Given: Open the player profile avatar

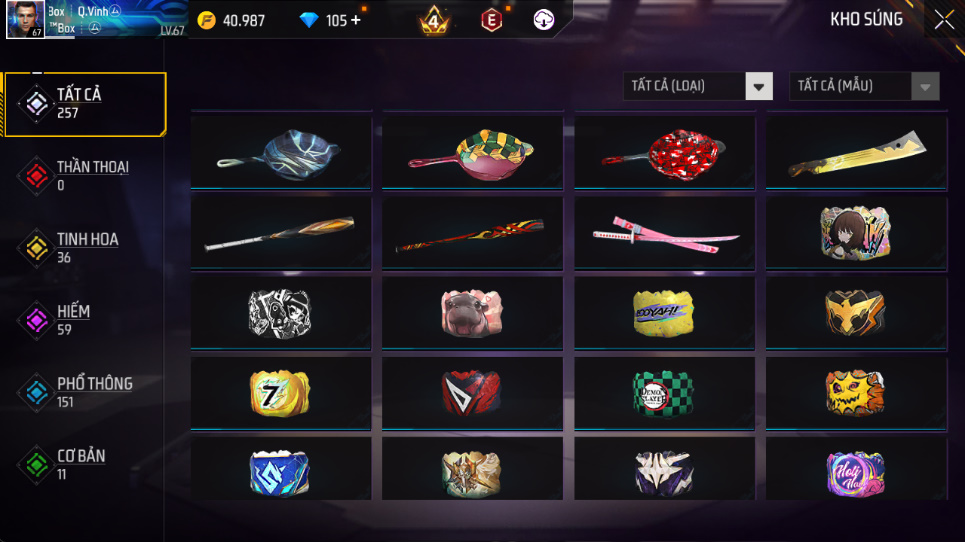Looking at the screenshot, I should (x=25, y=19).
